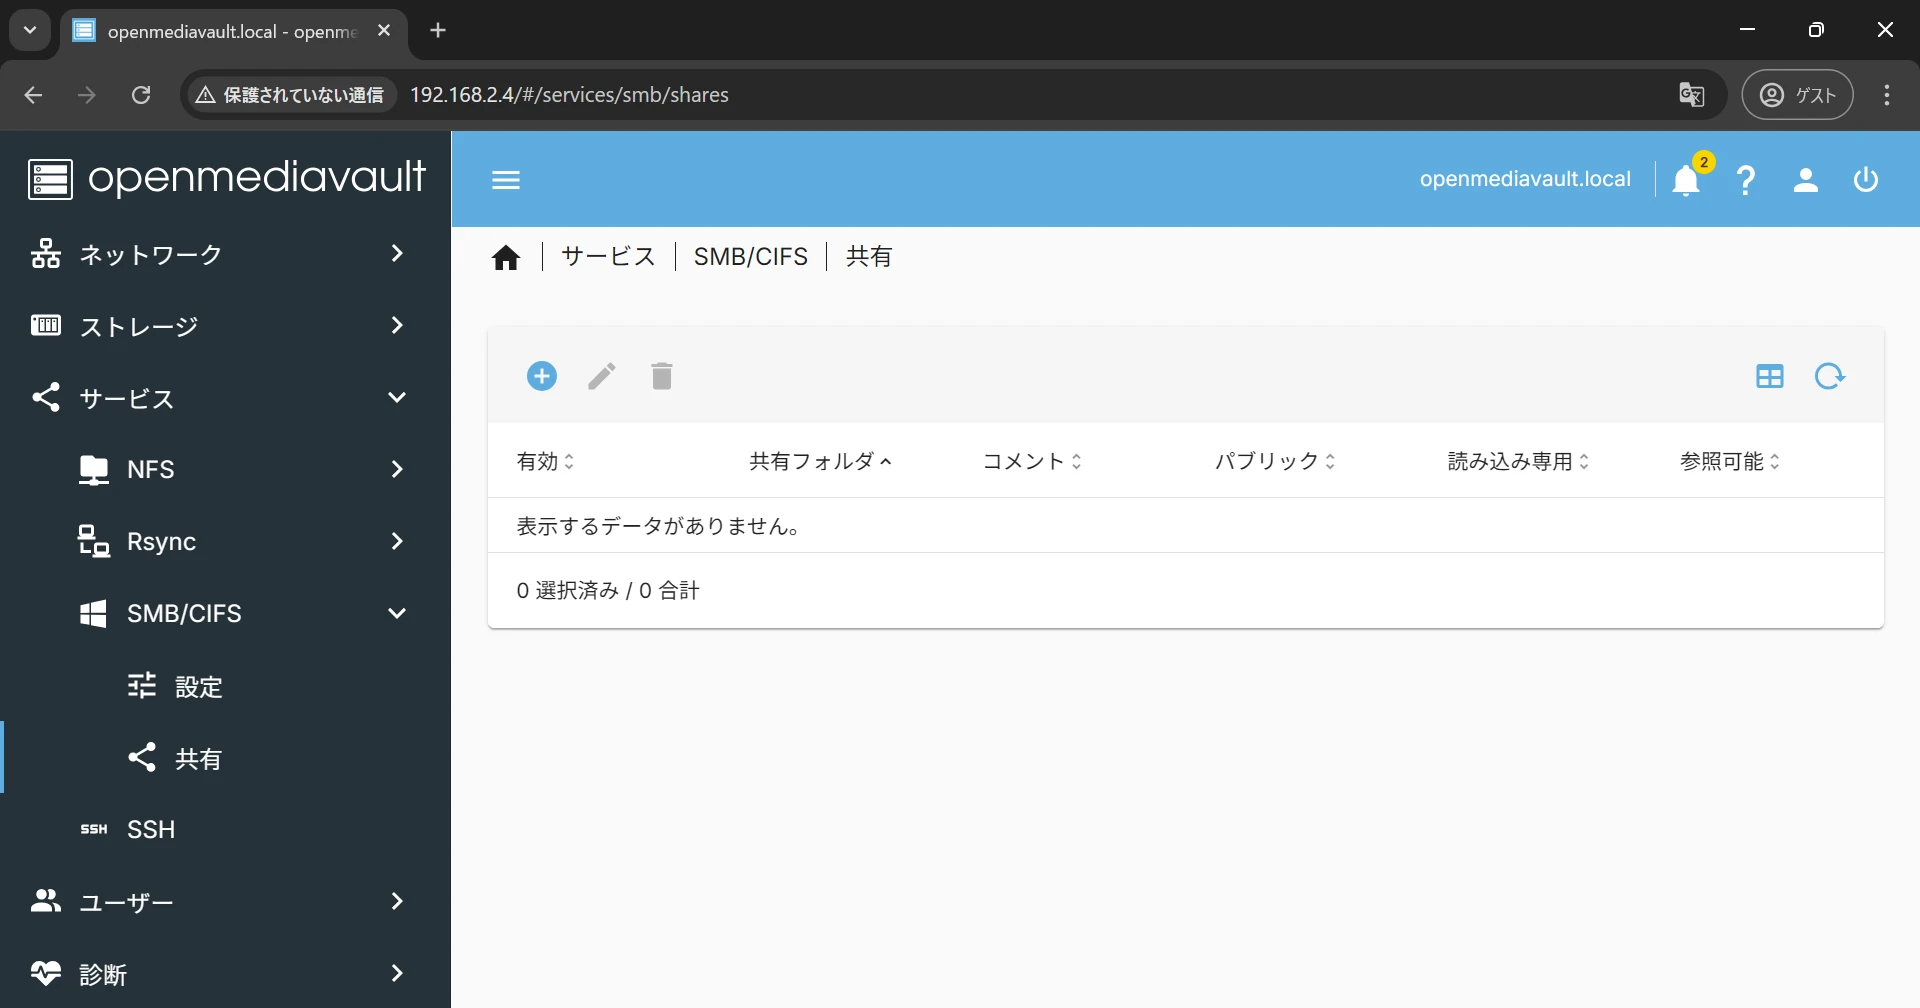Reload the shares table with refresh icon
This screenshot has width=1920, height=1008.
click(x=1830, y=376)
